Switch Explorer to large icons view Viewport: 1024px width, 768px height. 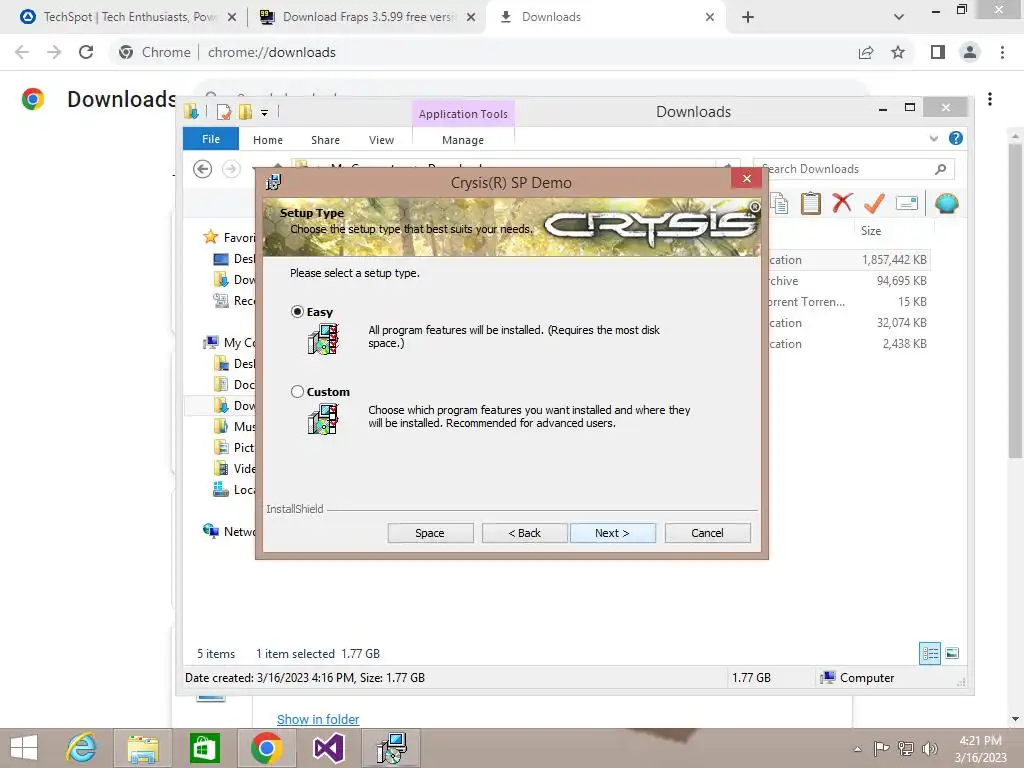pyautogui.click(x=952, y=653)
